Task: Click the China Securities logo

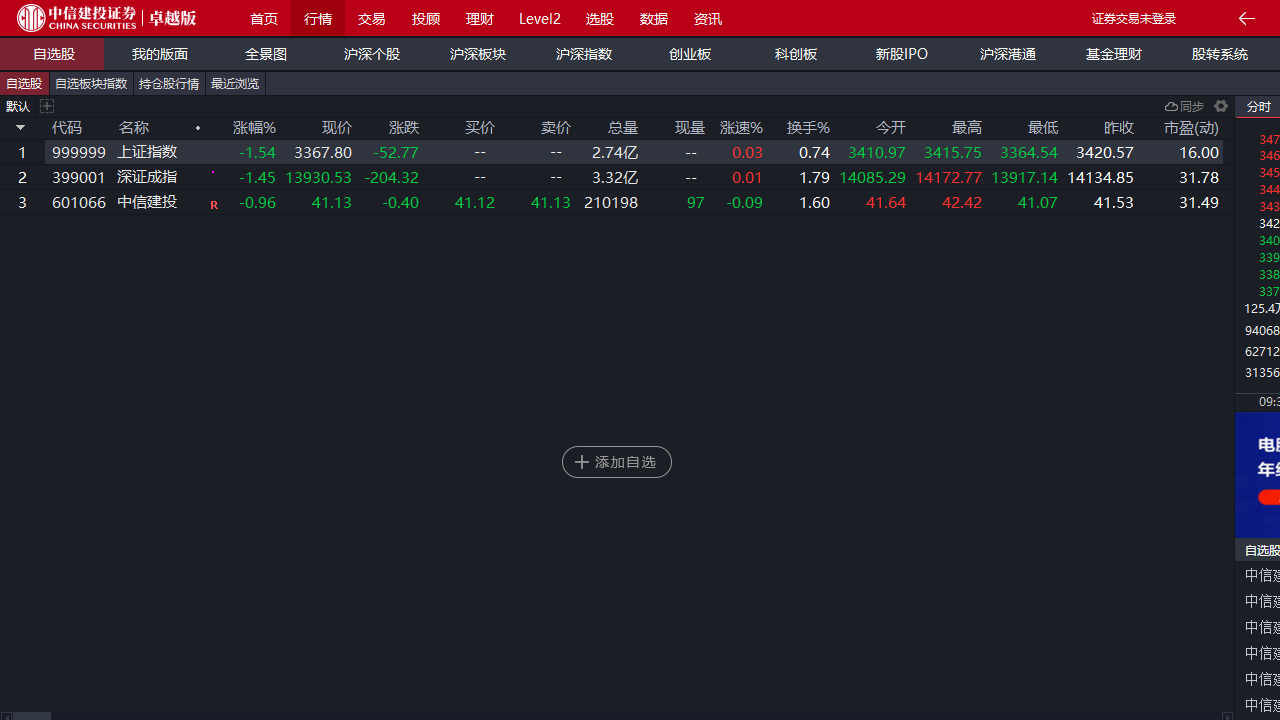Action: click(x=106, y=18)
